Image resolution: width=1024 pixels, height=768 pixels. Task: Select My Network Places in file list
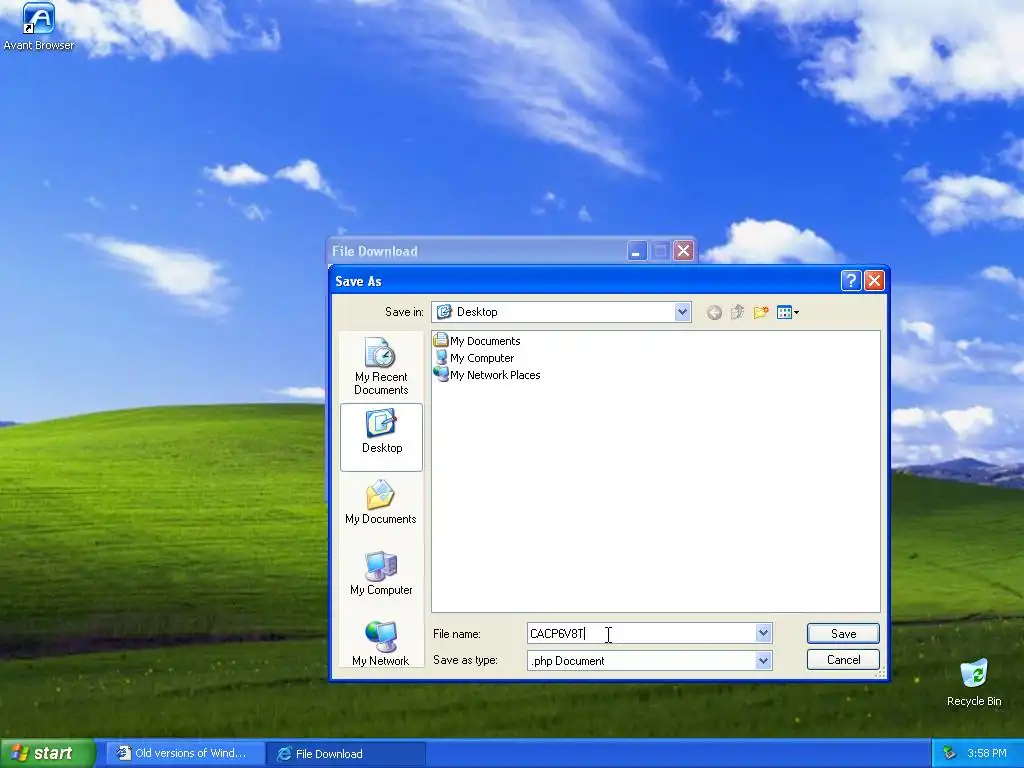pyautogui.click(x=487, y=375)
